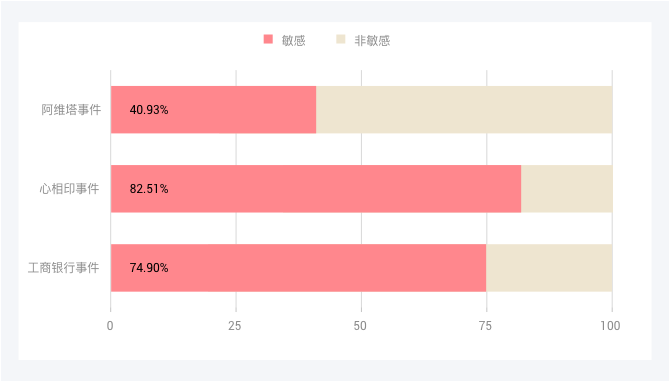Screen dimensions: 670x382
Task: Select the beige 心相印事件 bar segment
Action: (x=567, y=189)
